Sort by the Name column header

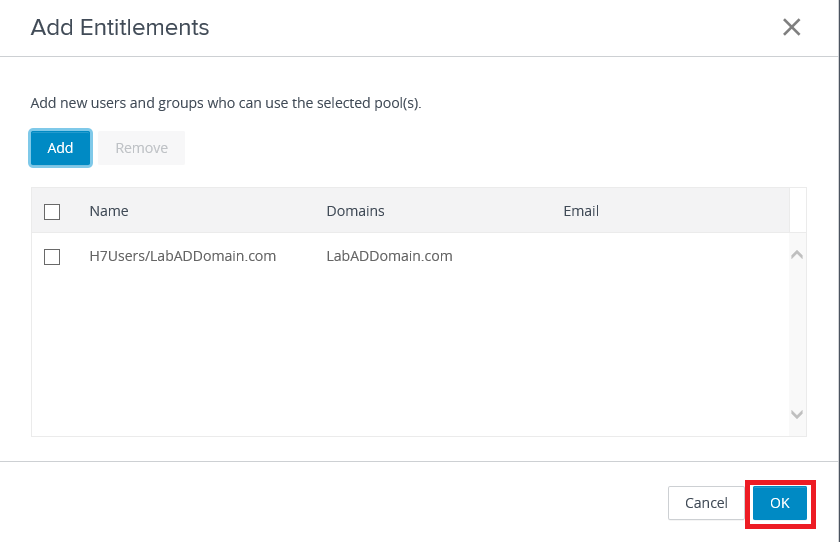point(109,211)
